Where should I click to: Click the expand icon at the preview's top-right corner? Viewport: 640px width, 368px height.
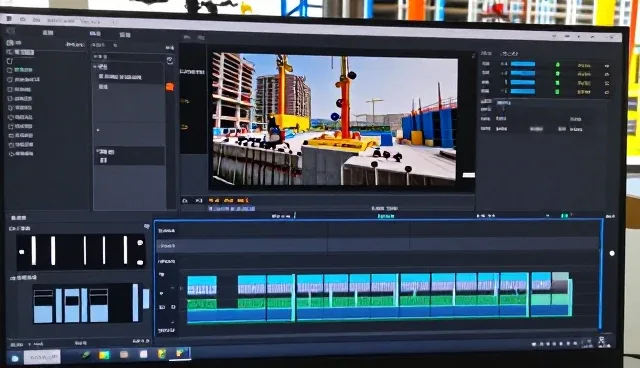473,55
